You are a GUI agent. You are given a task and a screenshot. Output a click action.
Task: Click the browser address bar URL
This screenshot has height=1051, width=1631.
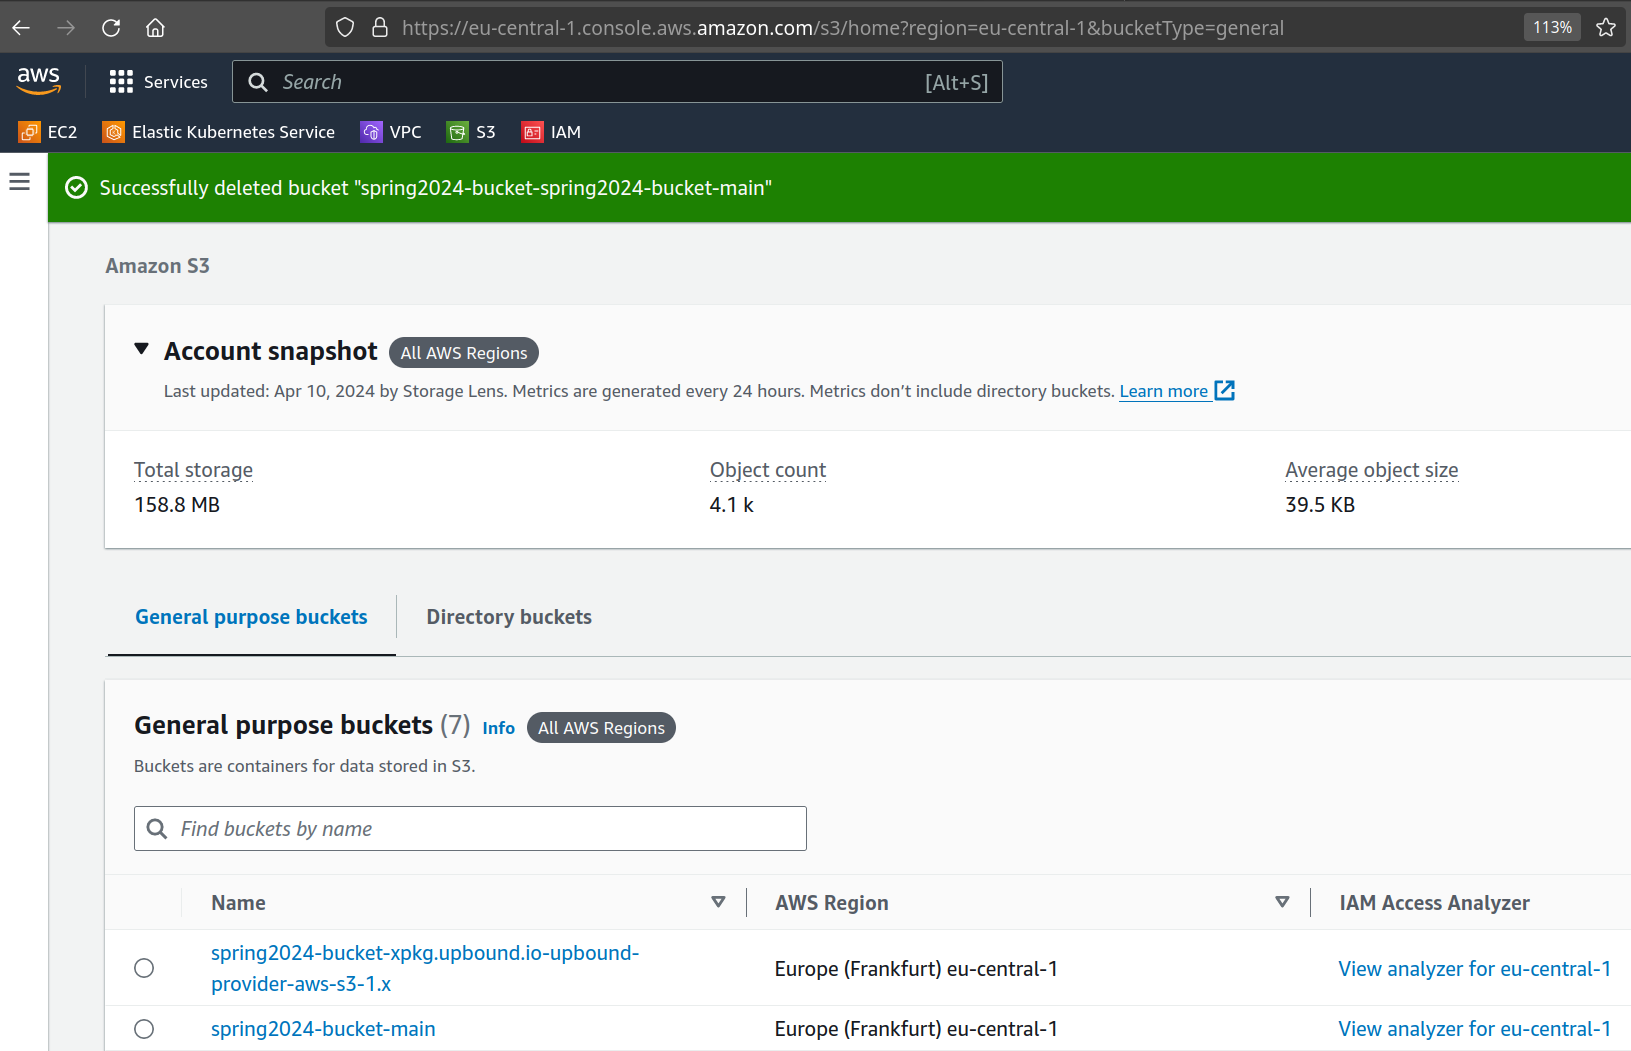tap(843, 28)
